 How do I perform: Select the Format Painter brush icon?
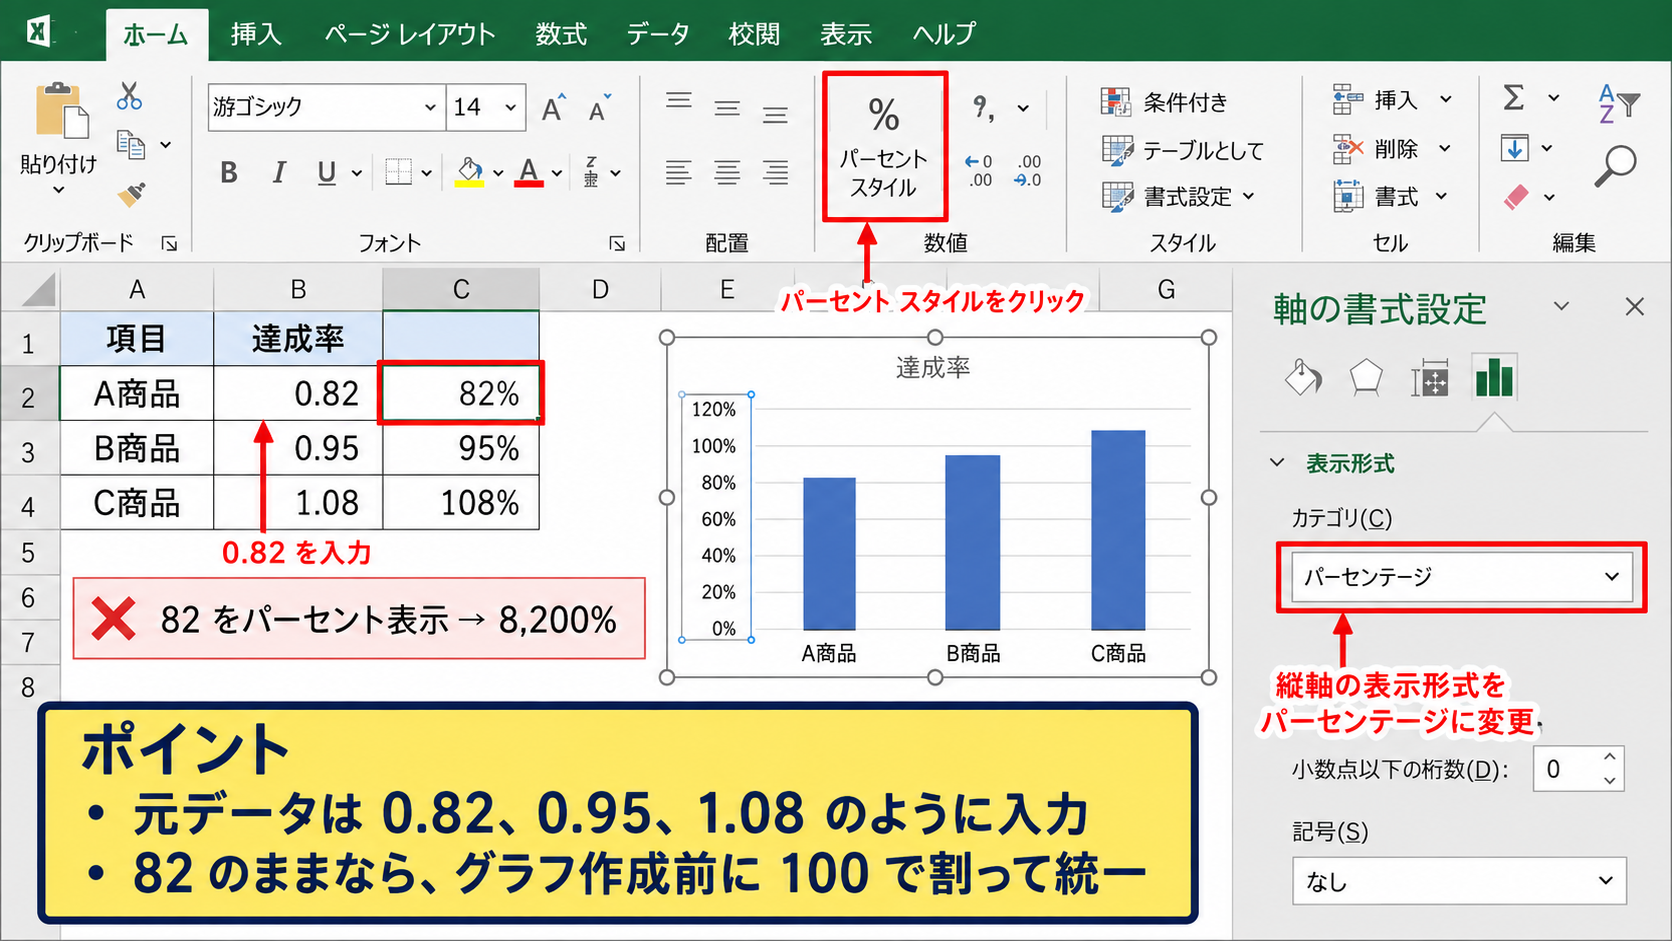click(131, 193)
